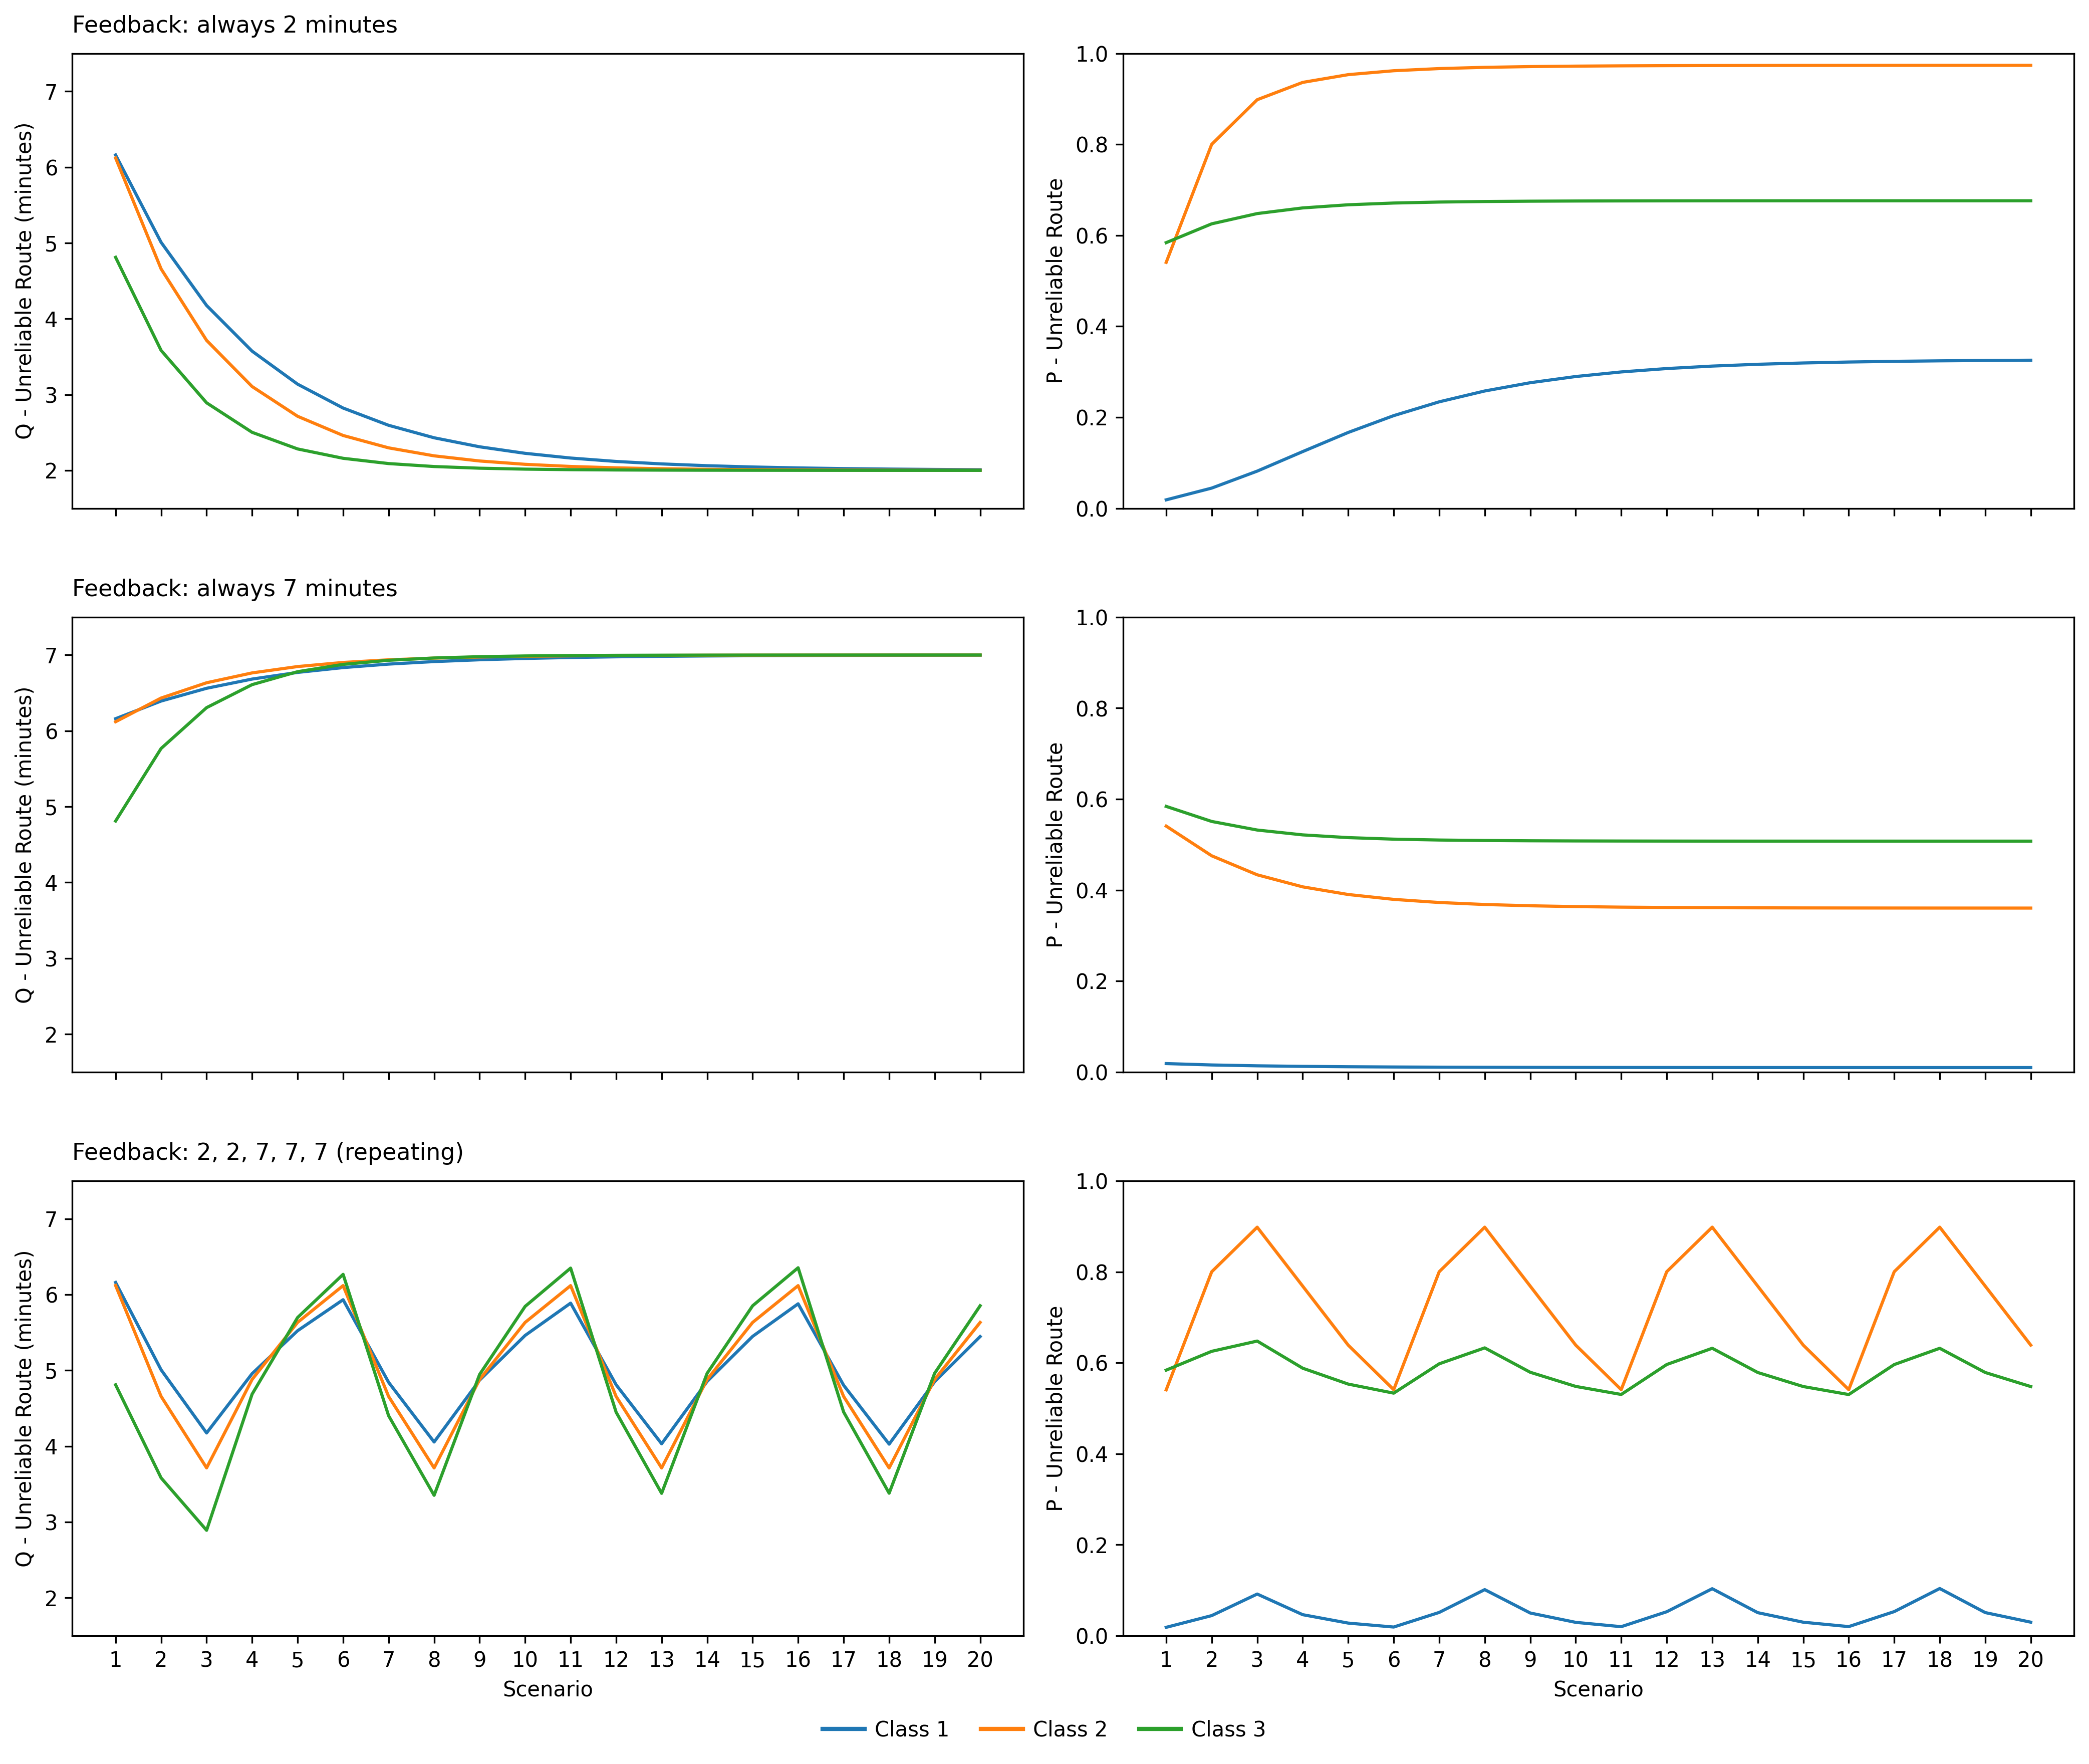The image size is (2089, 1764).
Task: Click the 1.0 y-tick of top-right chart
Action: pos(1092,54)
